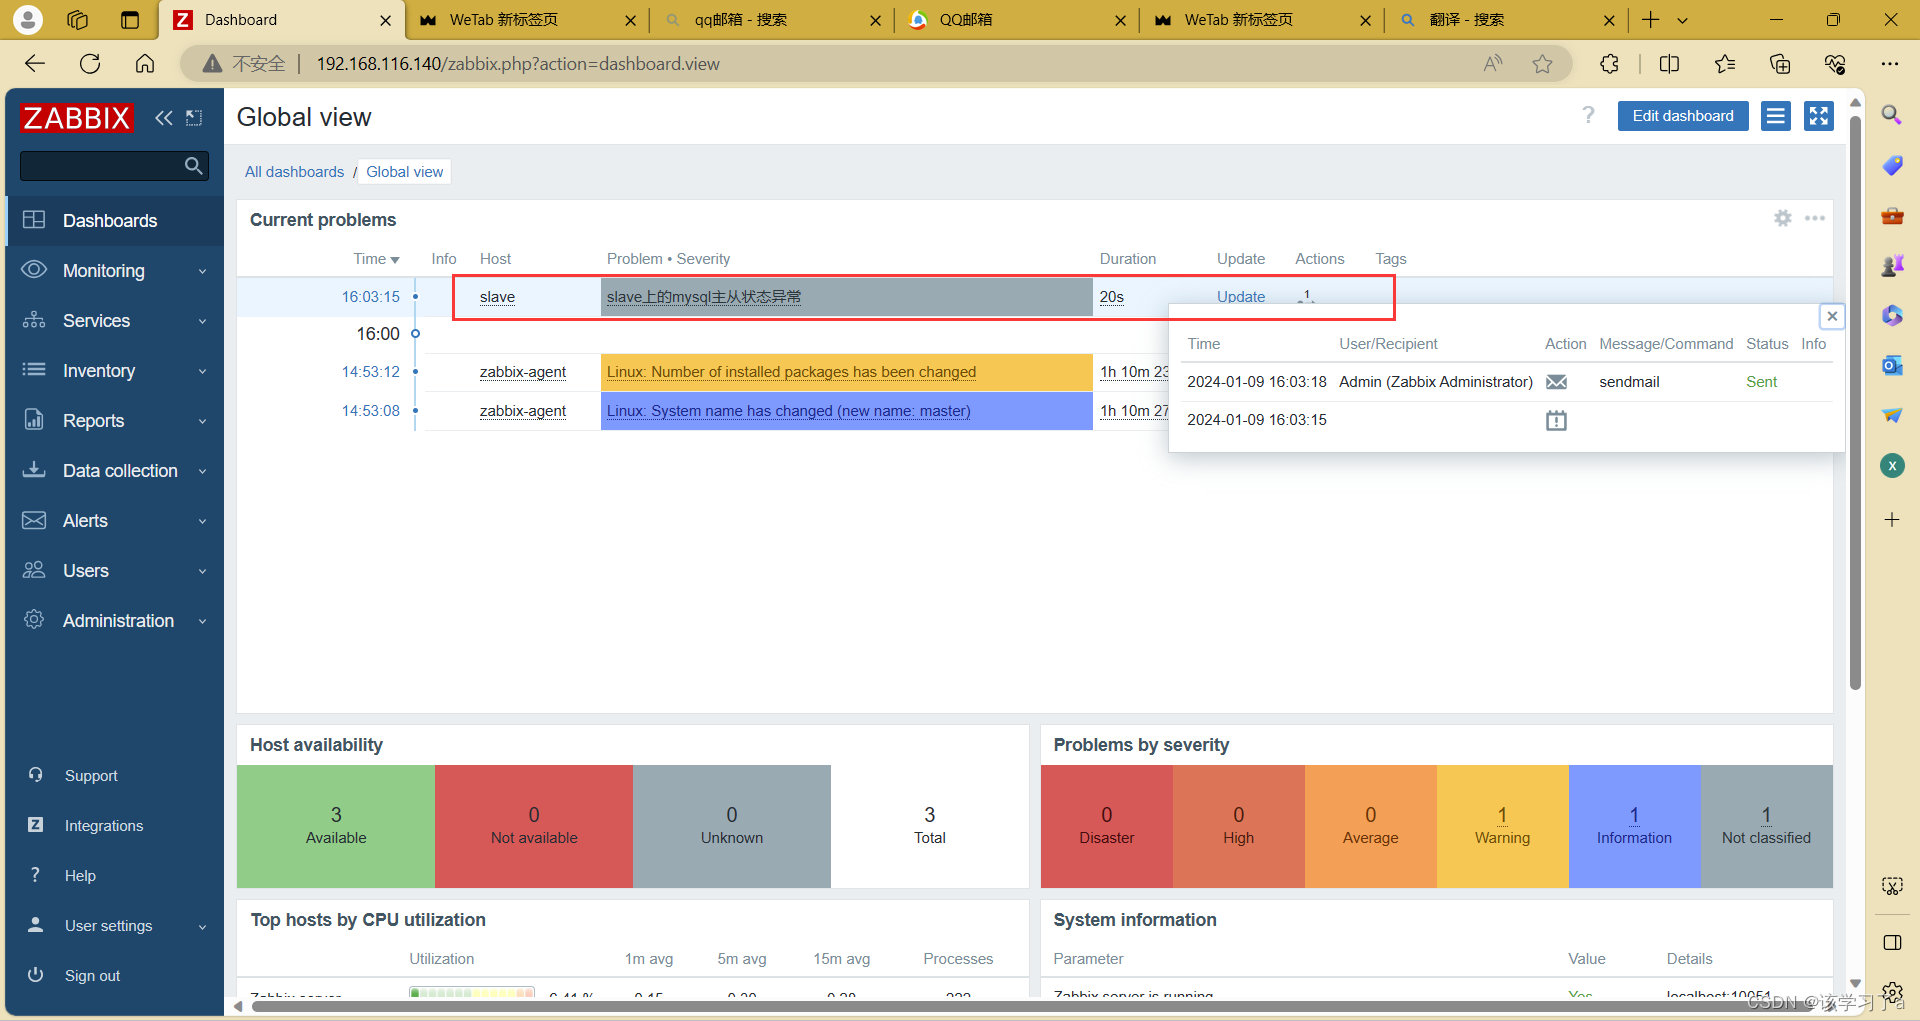Add page to favorites star icon
This screenshot has width=1920, height=1021.
pos(1542,64)
